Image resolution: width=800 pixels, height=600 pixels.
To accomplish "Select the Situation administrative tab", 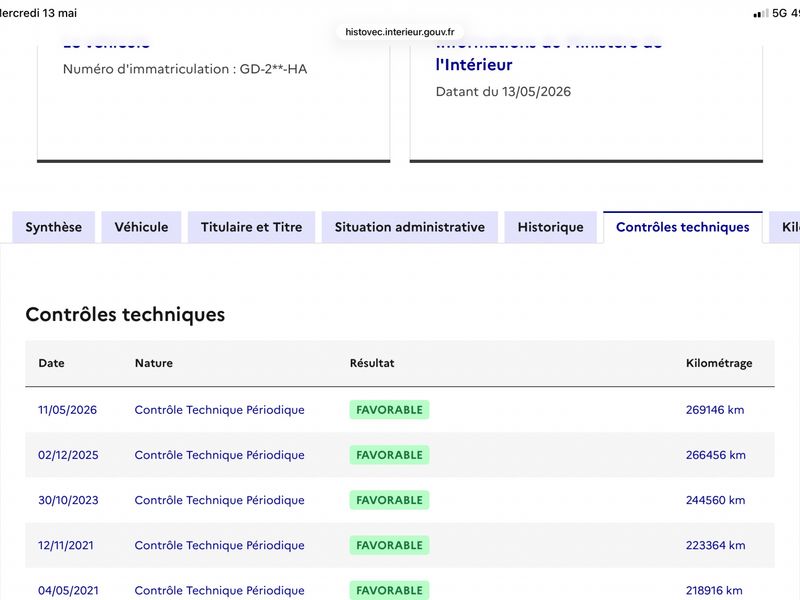I will click(x=410, y=227).
